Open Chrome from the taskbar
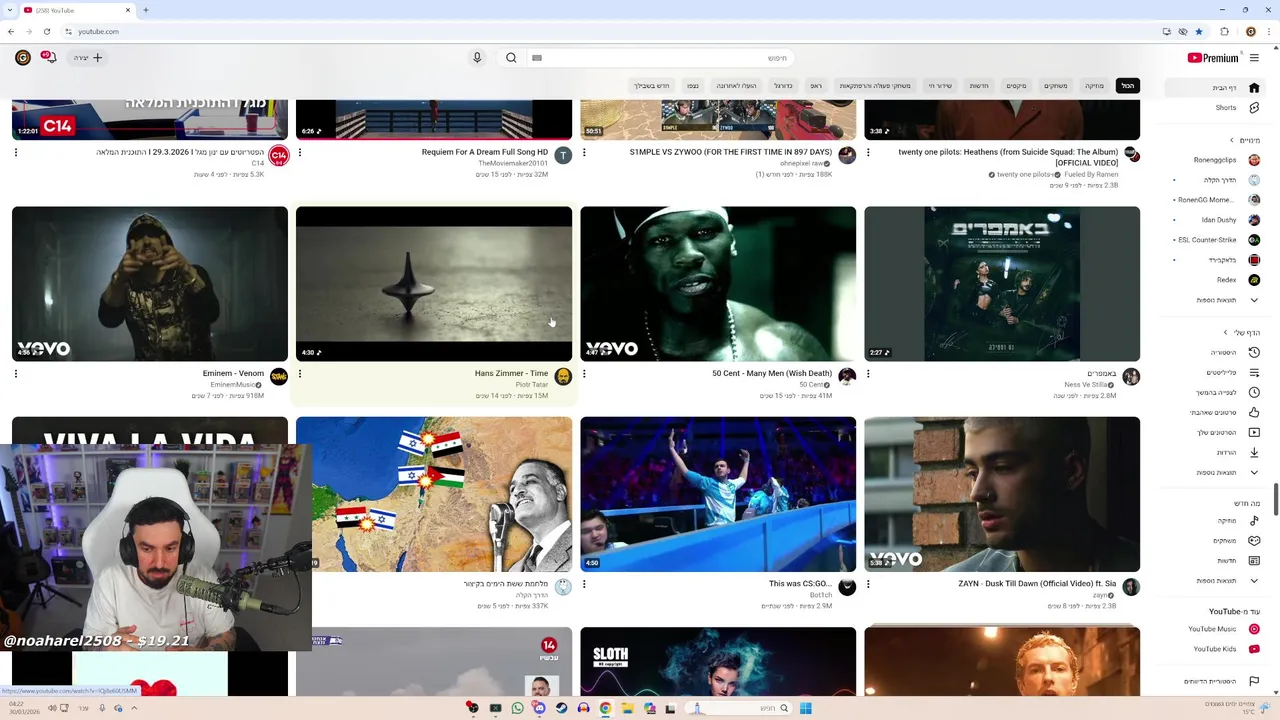Image resolution: width=1280 pixels, height=720 pixels. coord(605,708)
